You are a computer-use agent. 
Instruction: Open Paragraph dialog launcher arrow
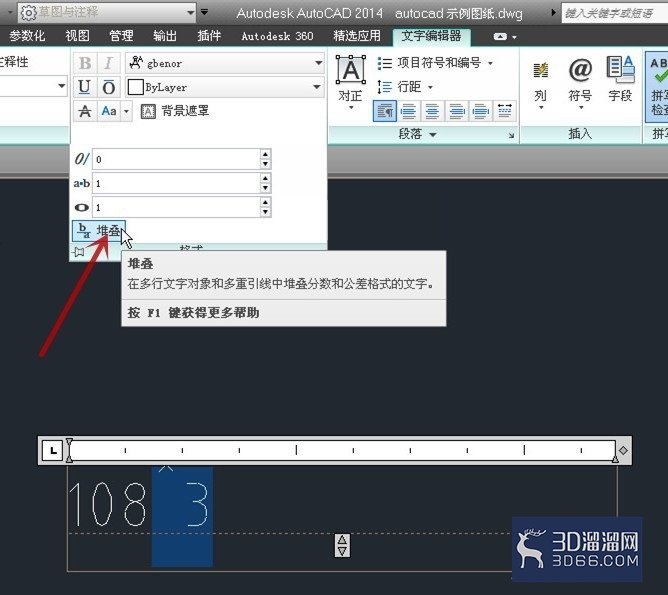click(x=511, y=135)
